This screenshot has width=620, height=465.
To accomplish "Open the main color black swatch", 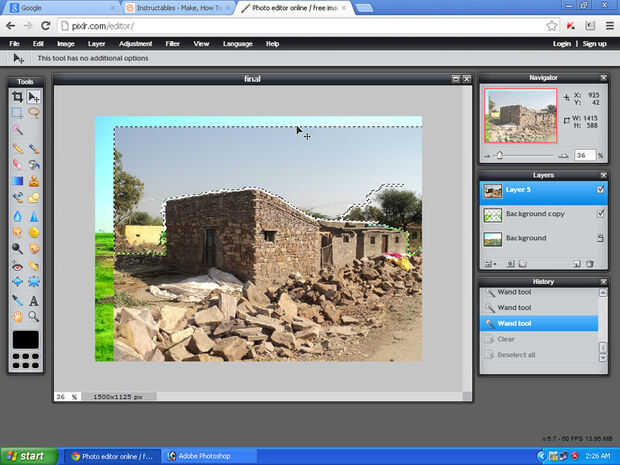I will [x=26, y=340].
